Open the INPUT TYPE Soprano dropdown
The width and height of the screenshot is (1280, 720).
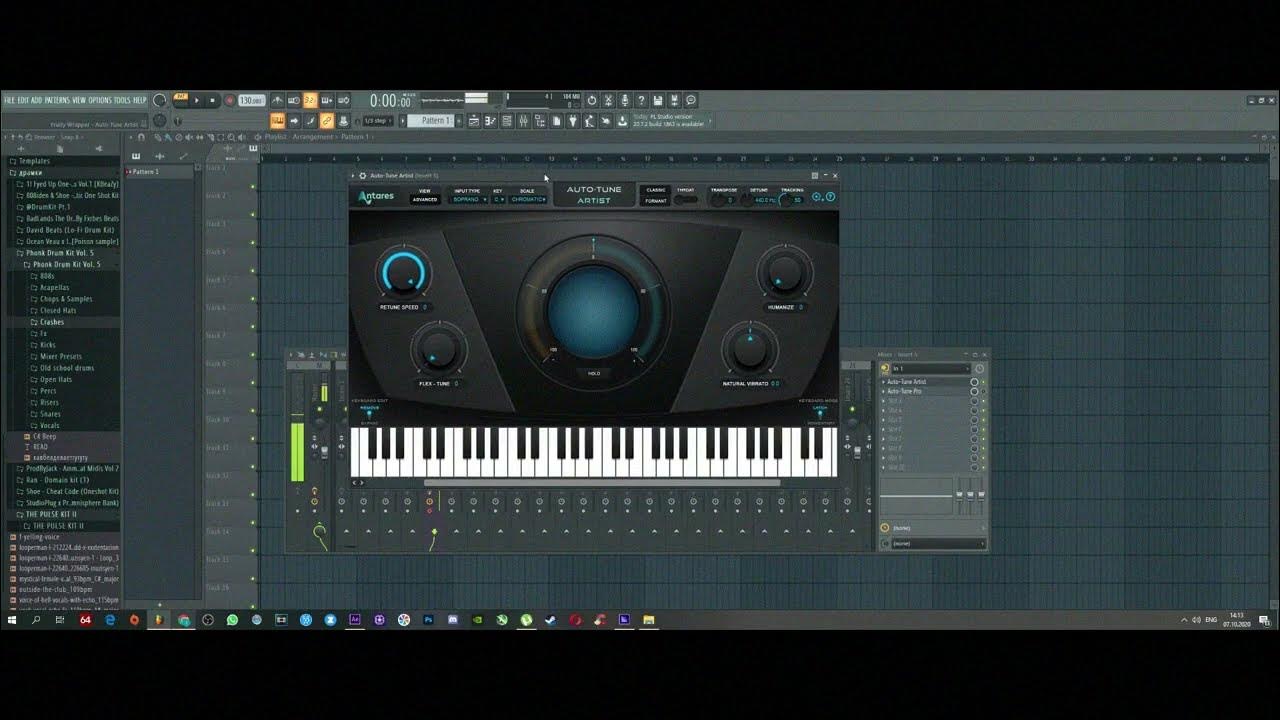(470, 199)
